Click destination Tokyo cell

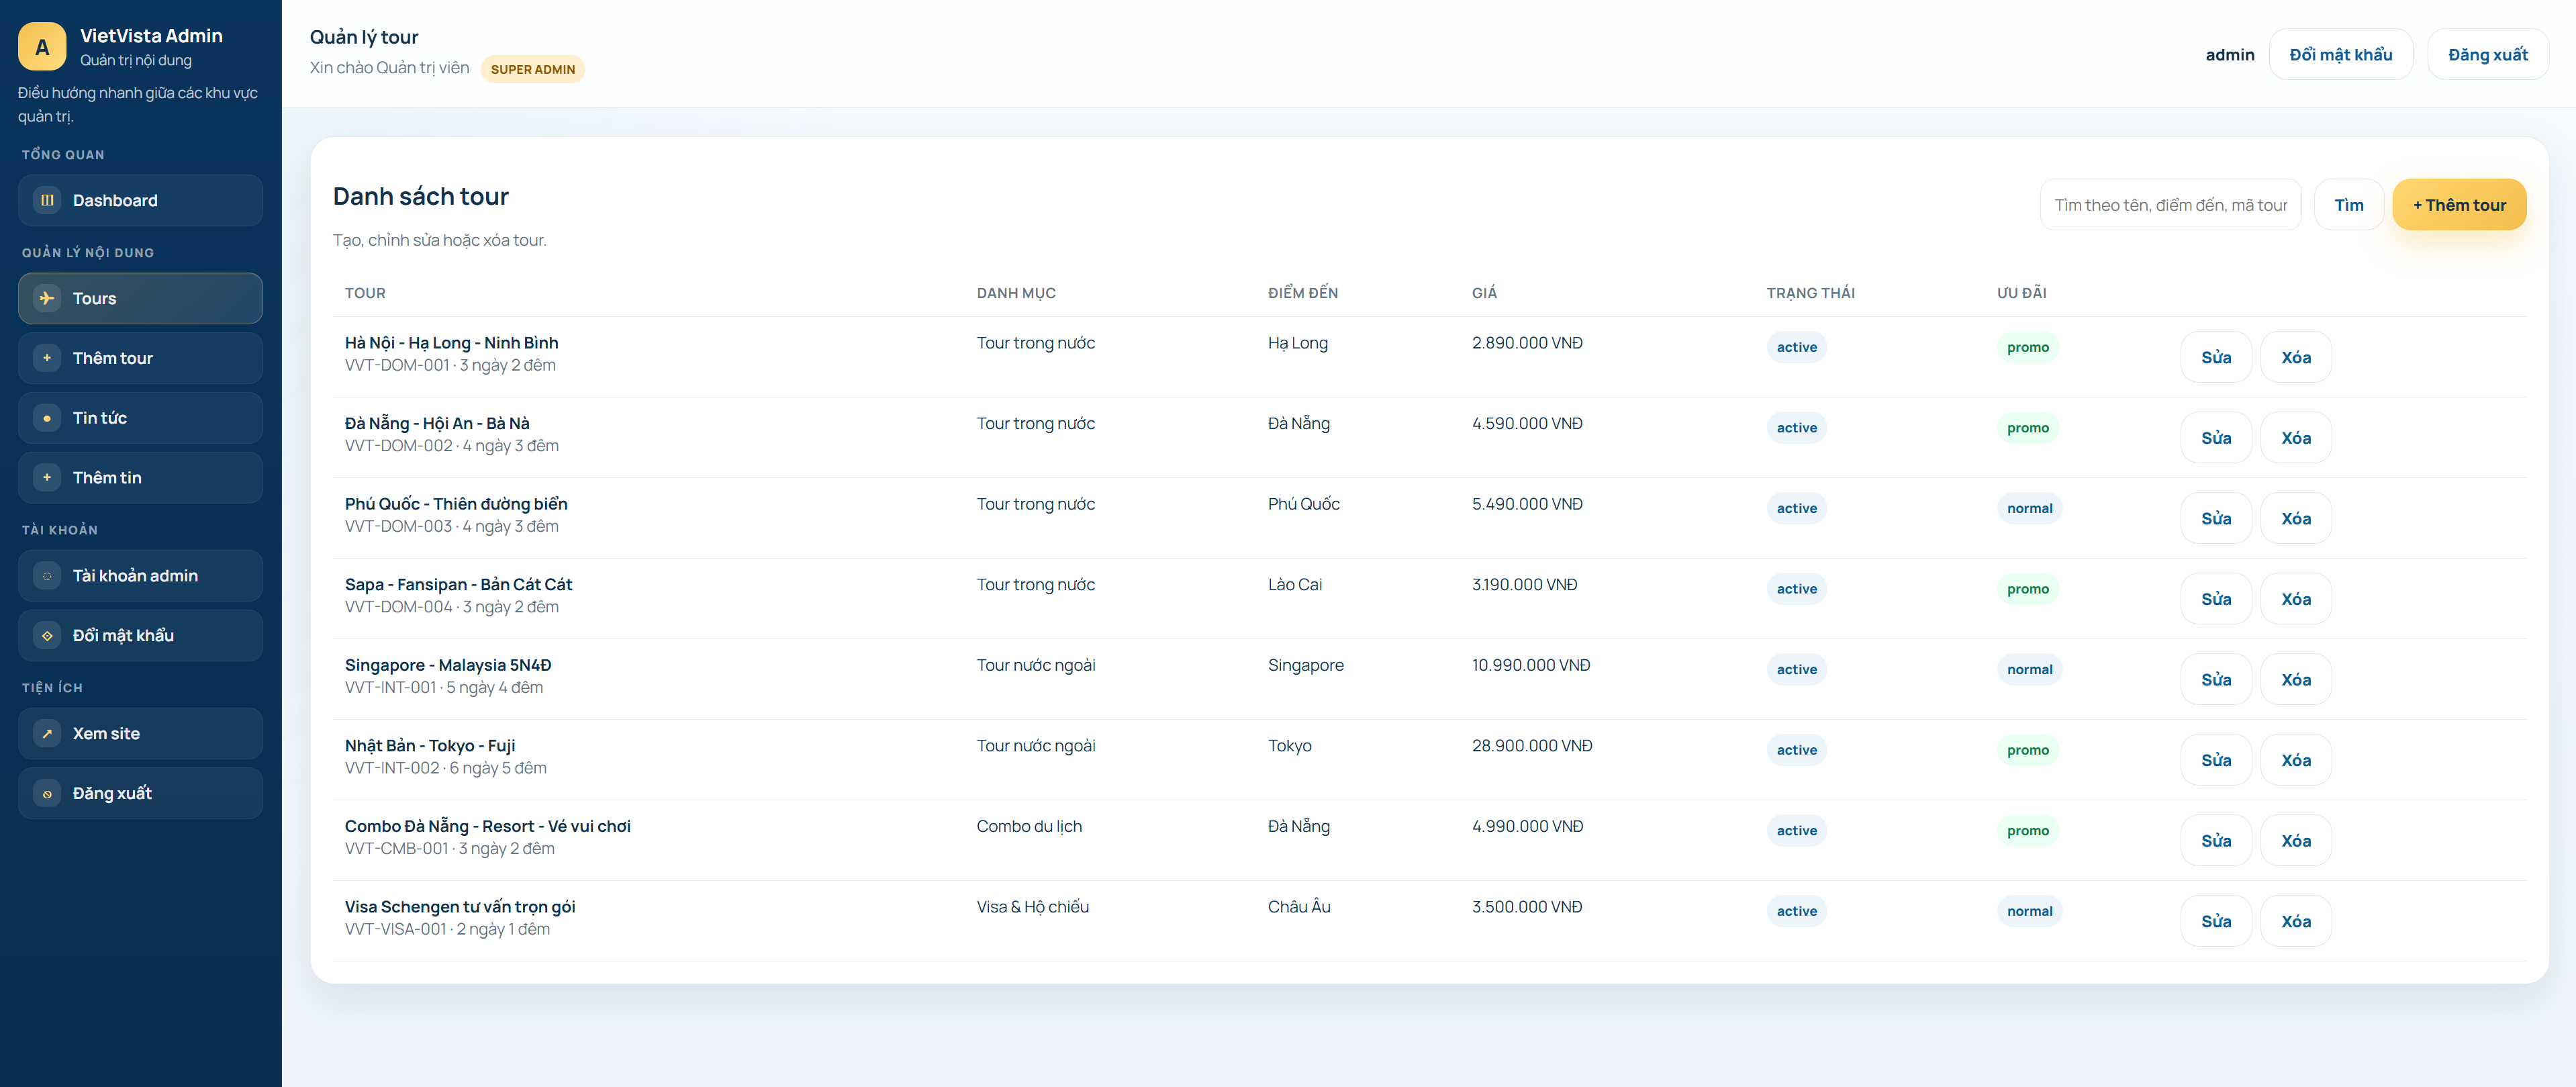point(1290,746)
